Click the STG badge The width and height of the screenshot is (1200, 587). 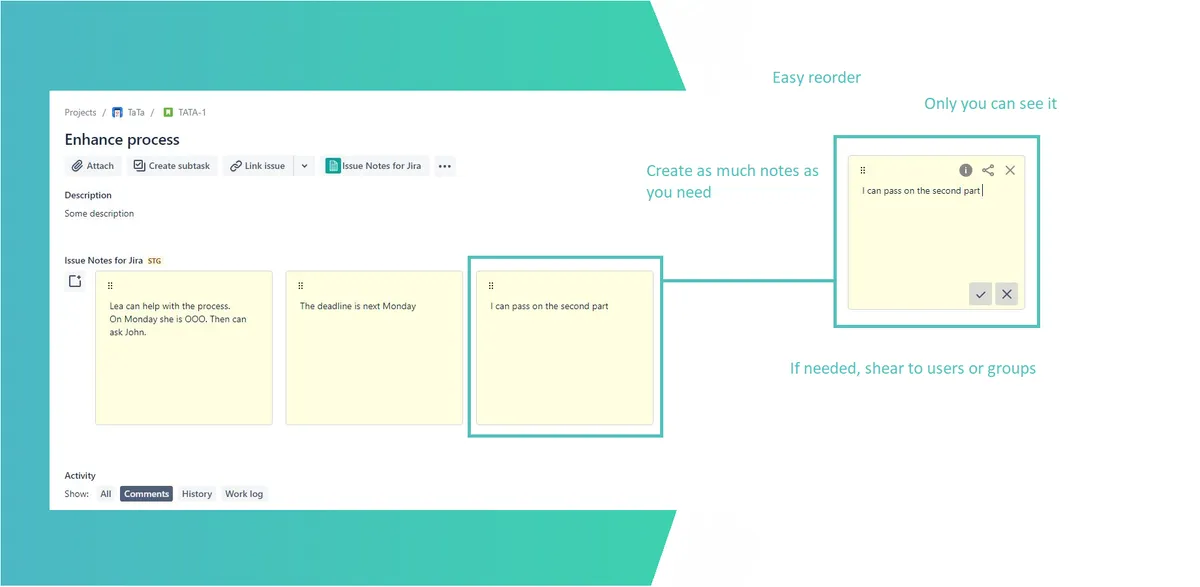154,261
